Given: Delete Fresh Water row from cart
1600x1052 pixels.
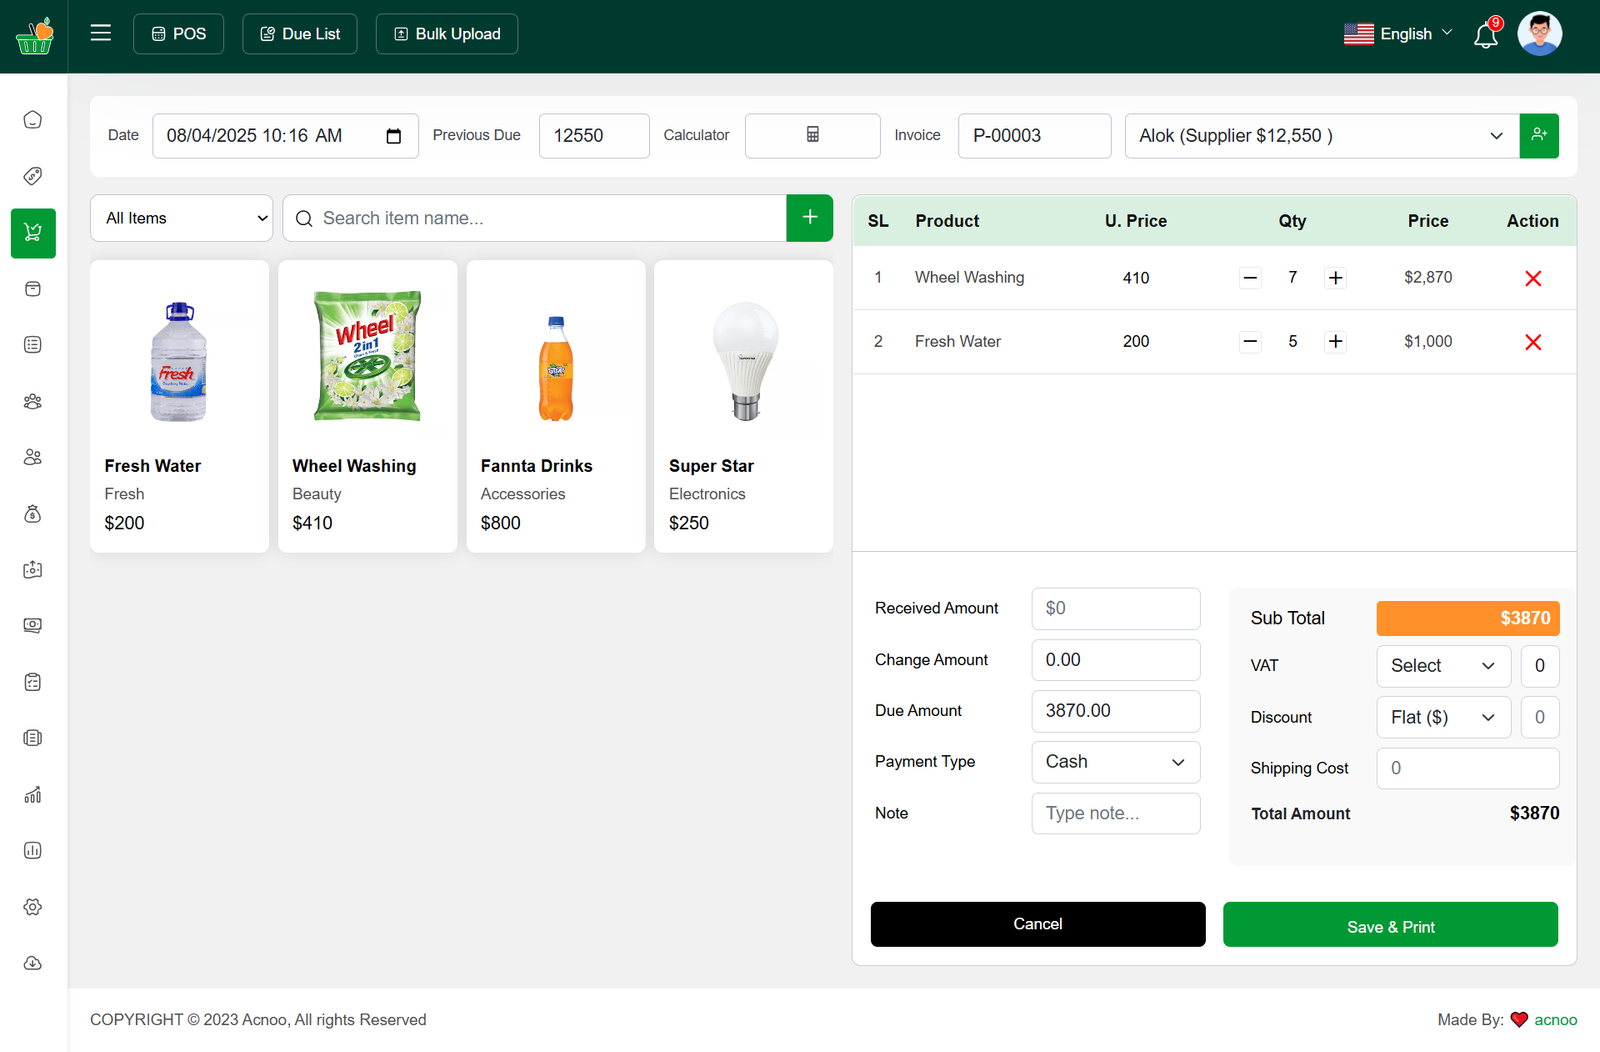Looking at the screenshot, I should pos(1532,342).
